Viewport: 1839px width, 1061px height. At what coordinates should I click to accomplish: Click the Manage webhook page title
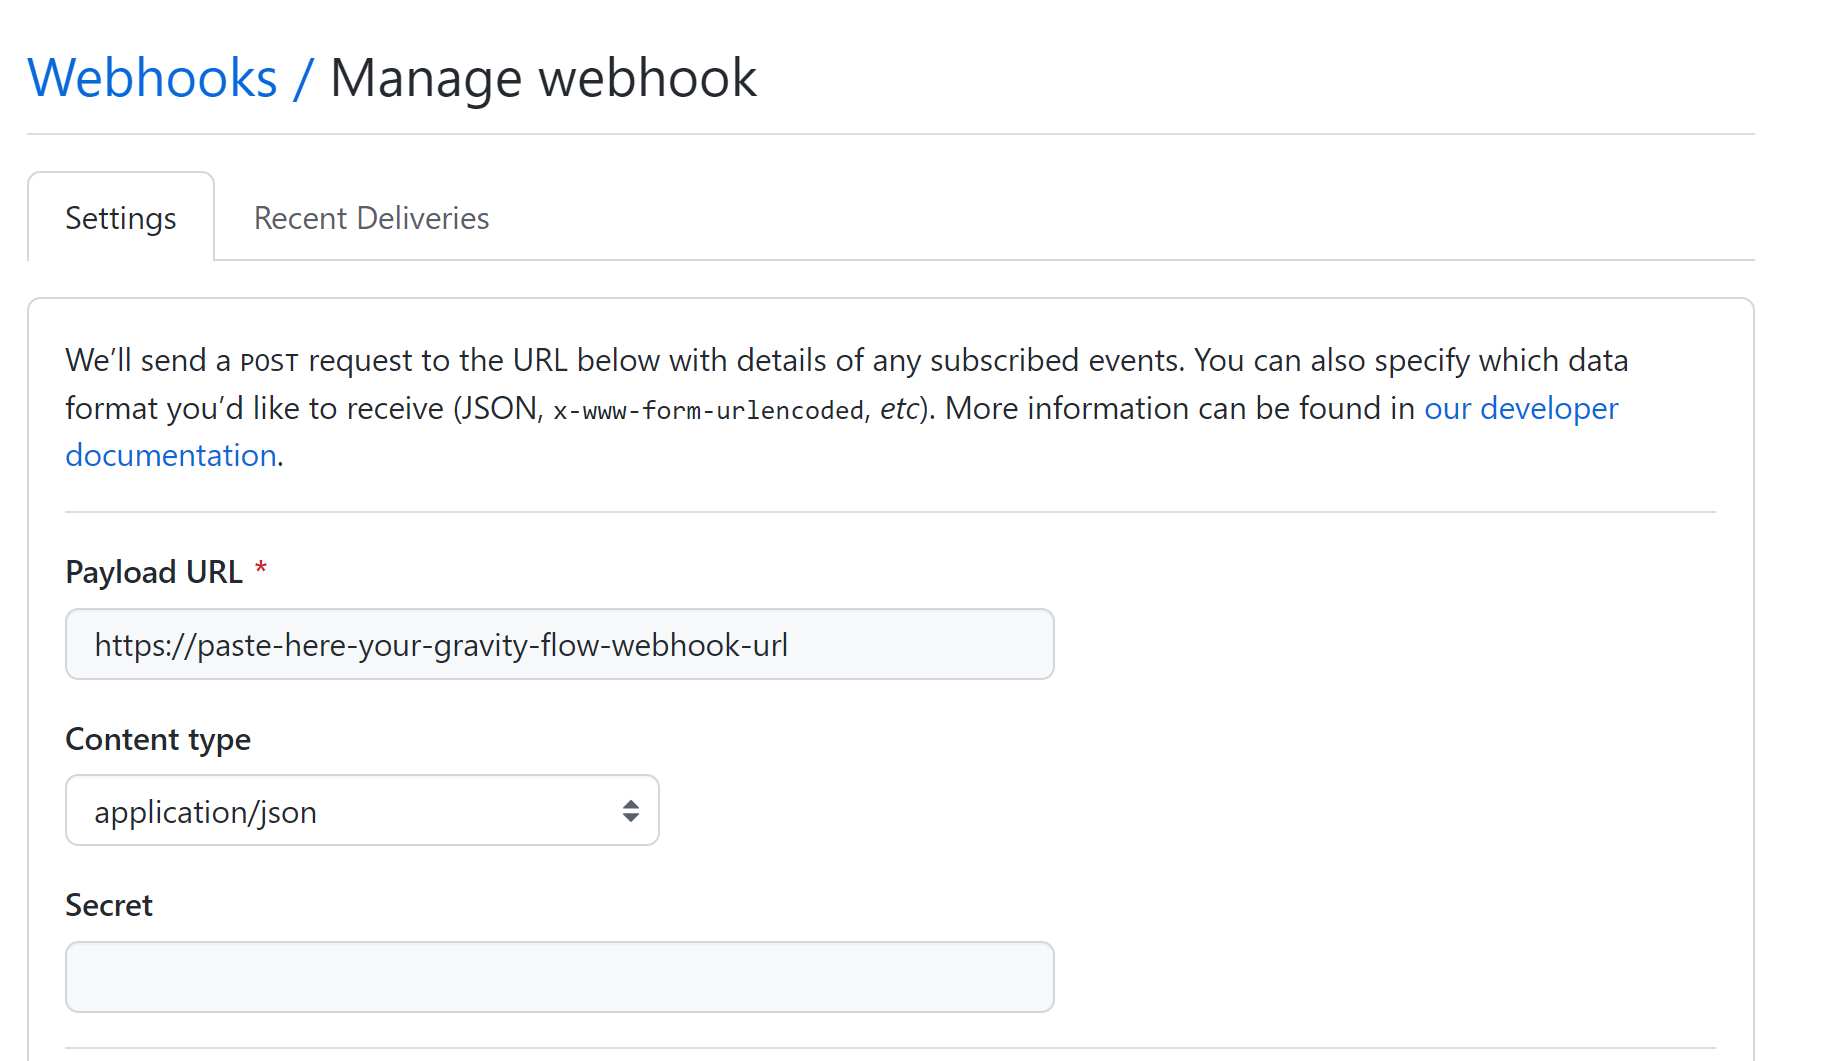pos(544,77)
